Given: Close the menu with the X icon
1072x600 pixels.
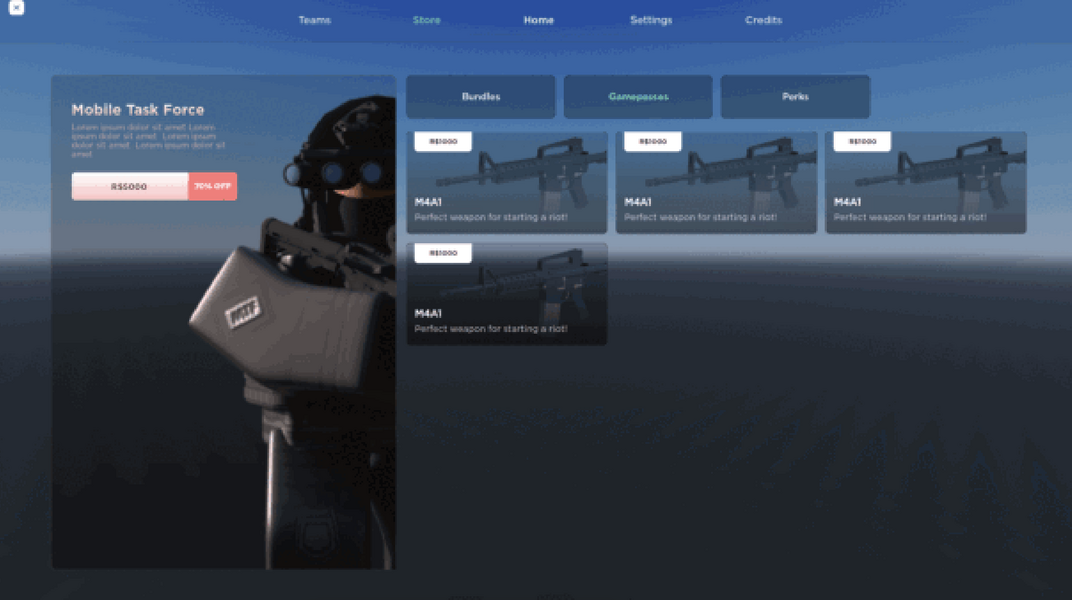Looking at the screenshot, I should tap(16, 8).
